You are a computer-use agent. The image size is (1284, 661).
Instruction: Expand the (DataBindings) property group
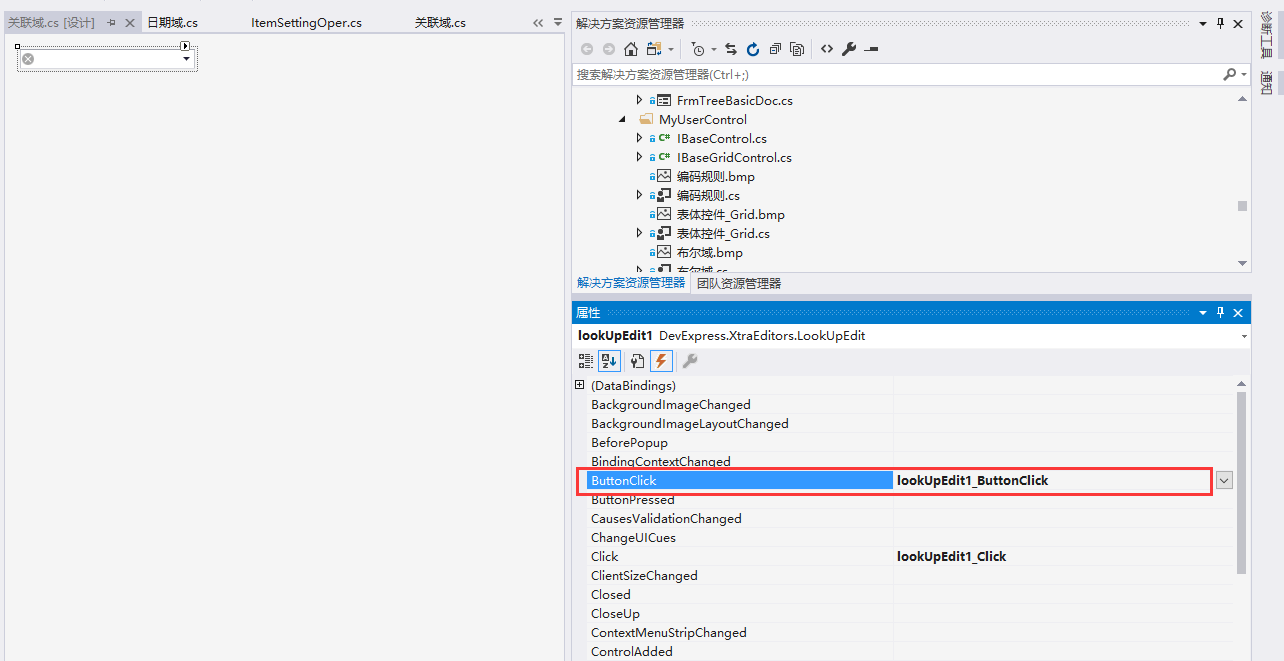pos(580,385)
